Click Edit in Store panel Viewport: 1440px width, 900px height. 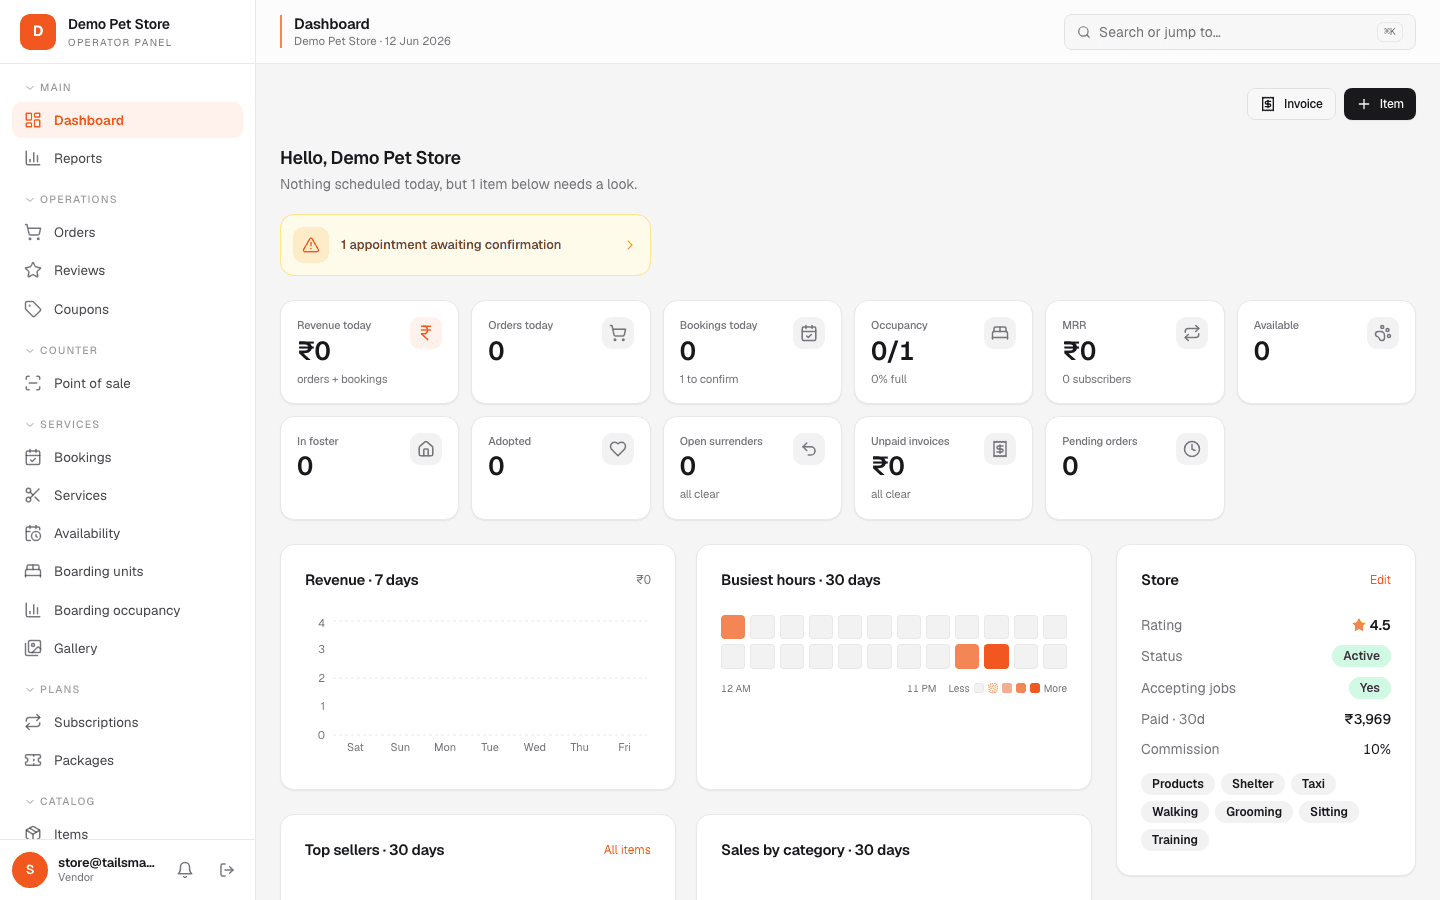point(1380,580)
